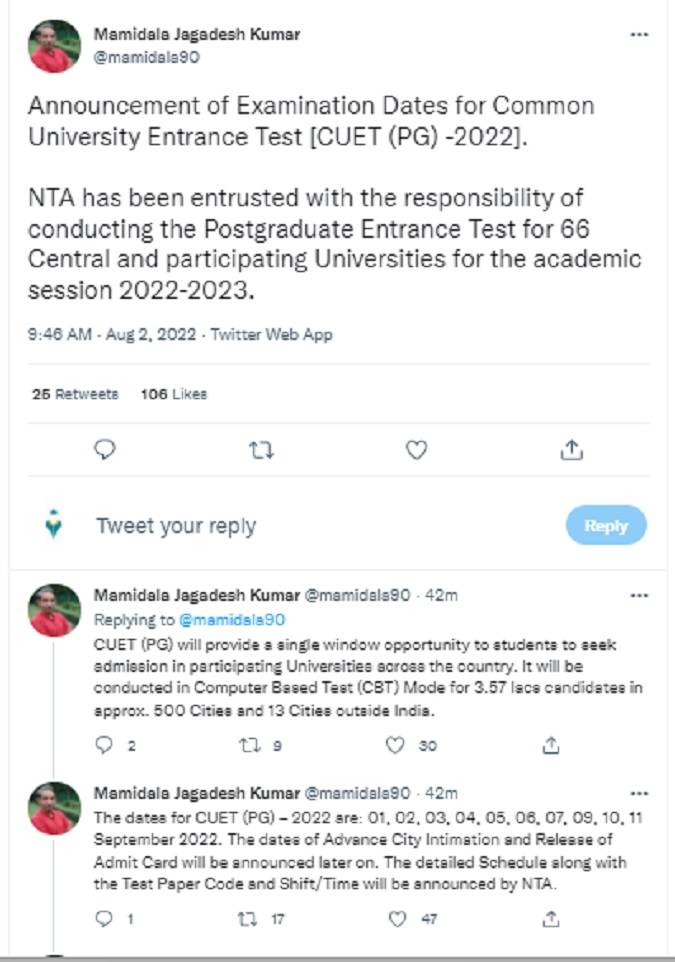The image size is (675, 962).
Task: Open more options on September dates tweet
Action: point(639,793)
